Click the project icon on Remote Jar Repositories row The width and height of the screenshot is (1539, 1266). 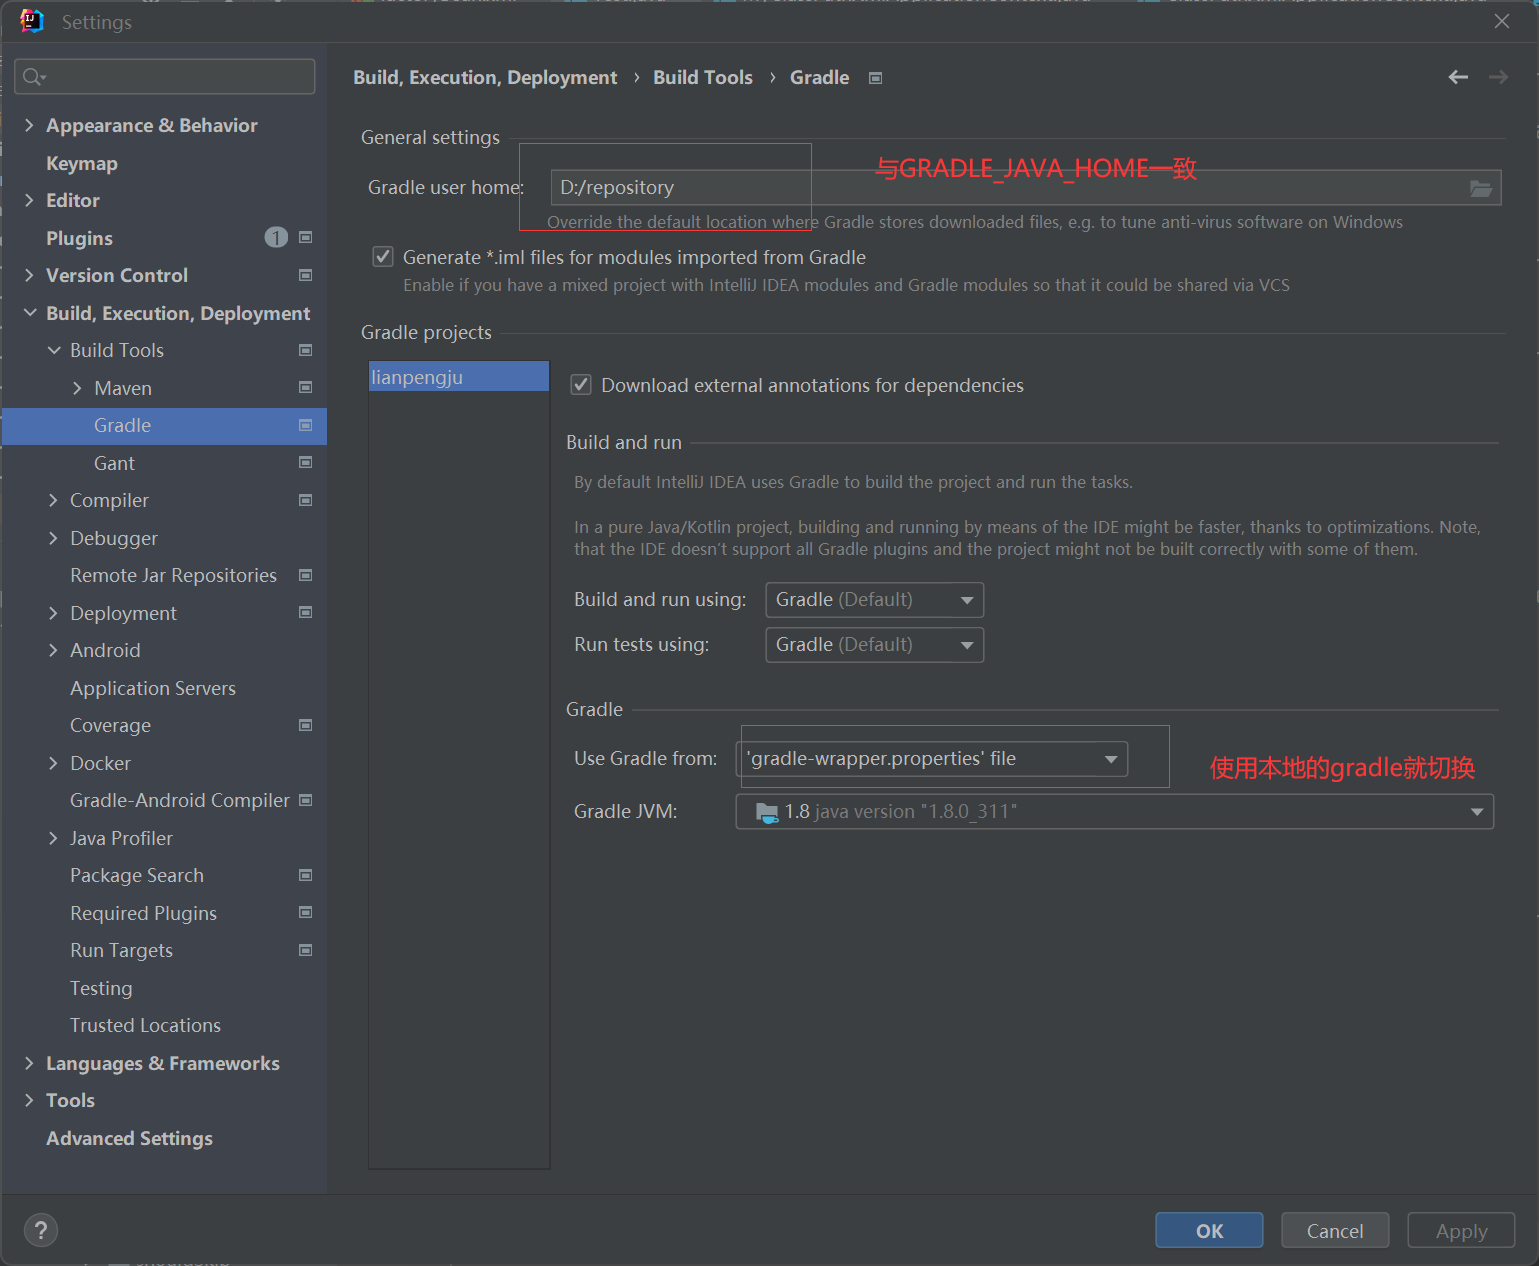(306, 575)
